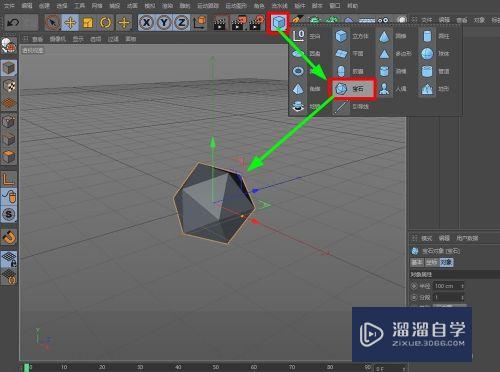
Task: Open the cube primitive objects palette
Action: (x=278, y=22)
